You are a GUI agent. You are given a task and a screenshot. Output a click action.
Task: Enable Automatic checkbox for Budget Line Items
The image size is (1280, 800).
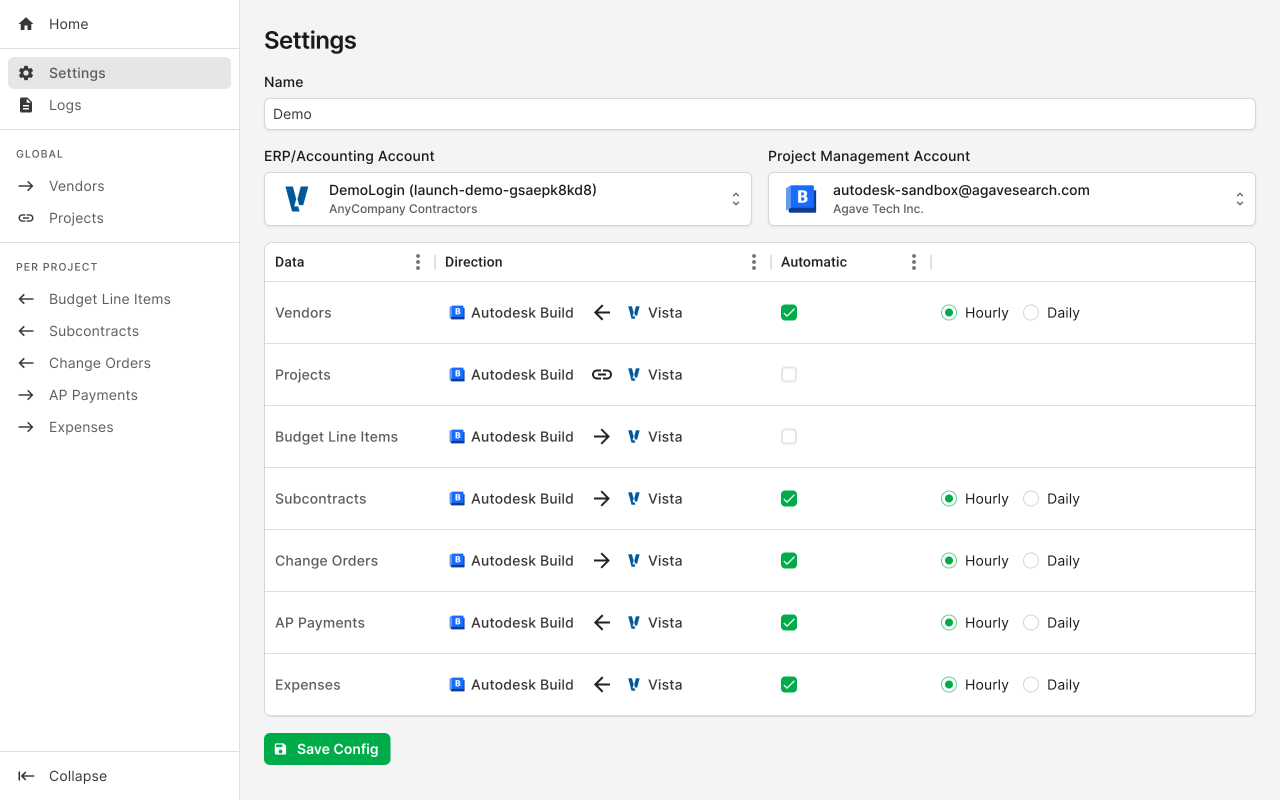point(789,437)
